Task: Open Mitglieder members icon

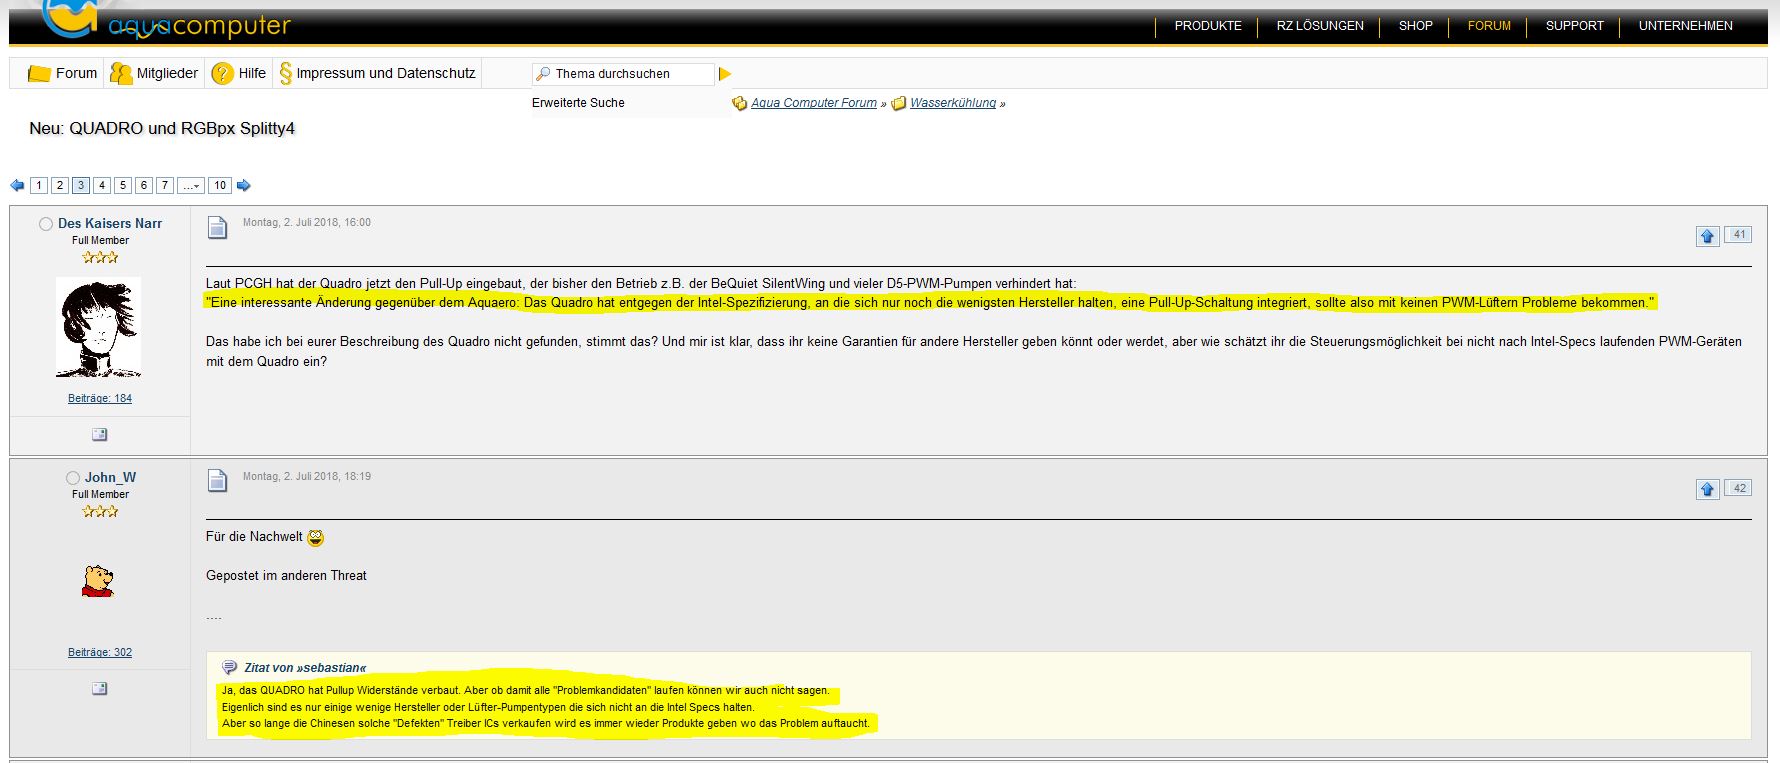Action: coord(121,73)
